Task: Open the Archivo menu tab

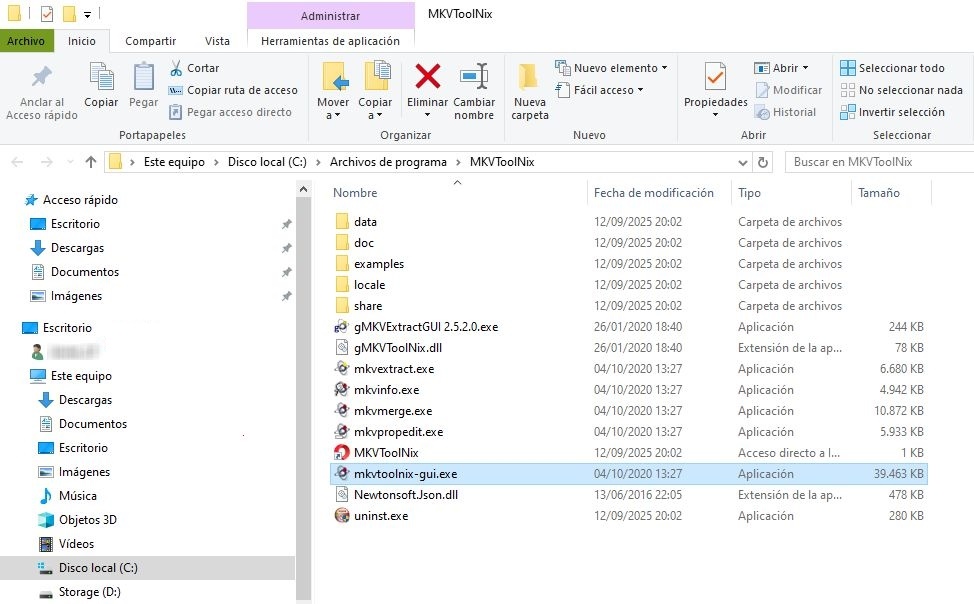Action: [x=26, y=41]
